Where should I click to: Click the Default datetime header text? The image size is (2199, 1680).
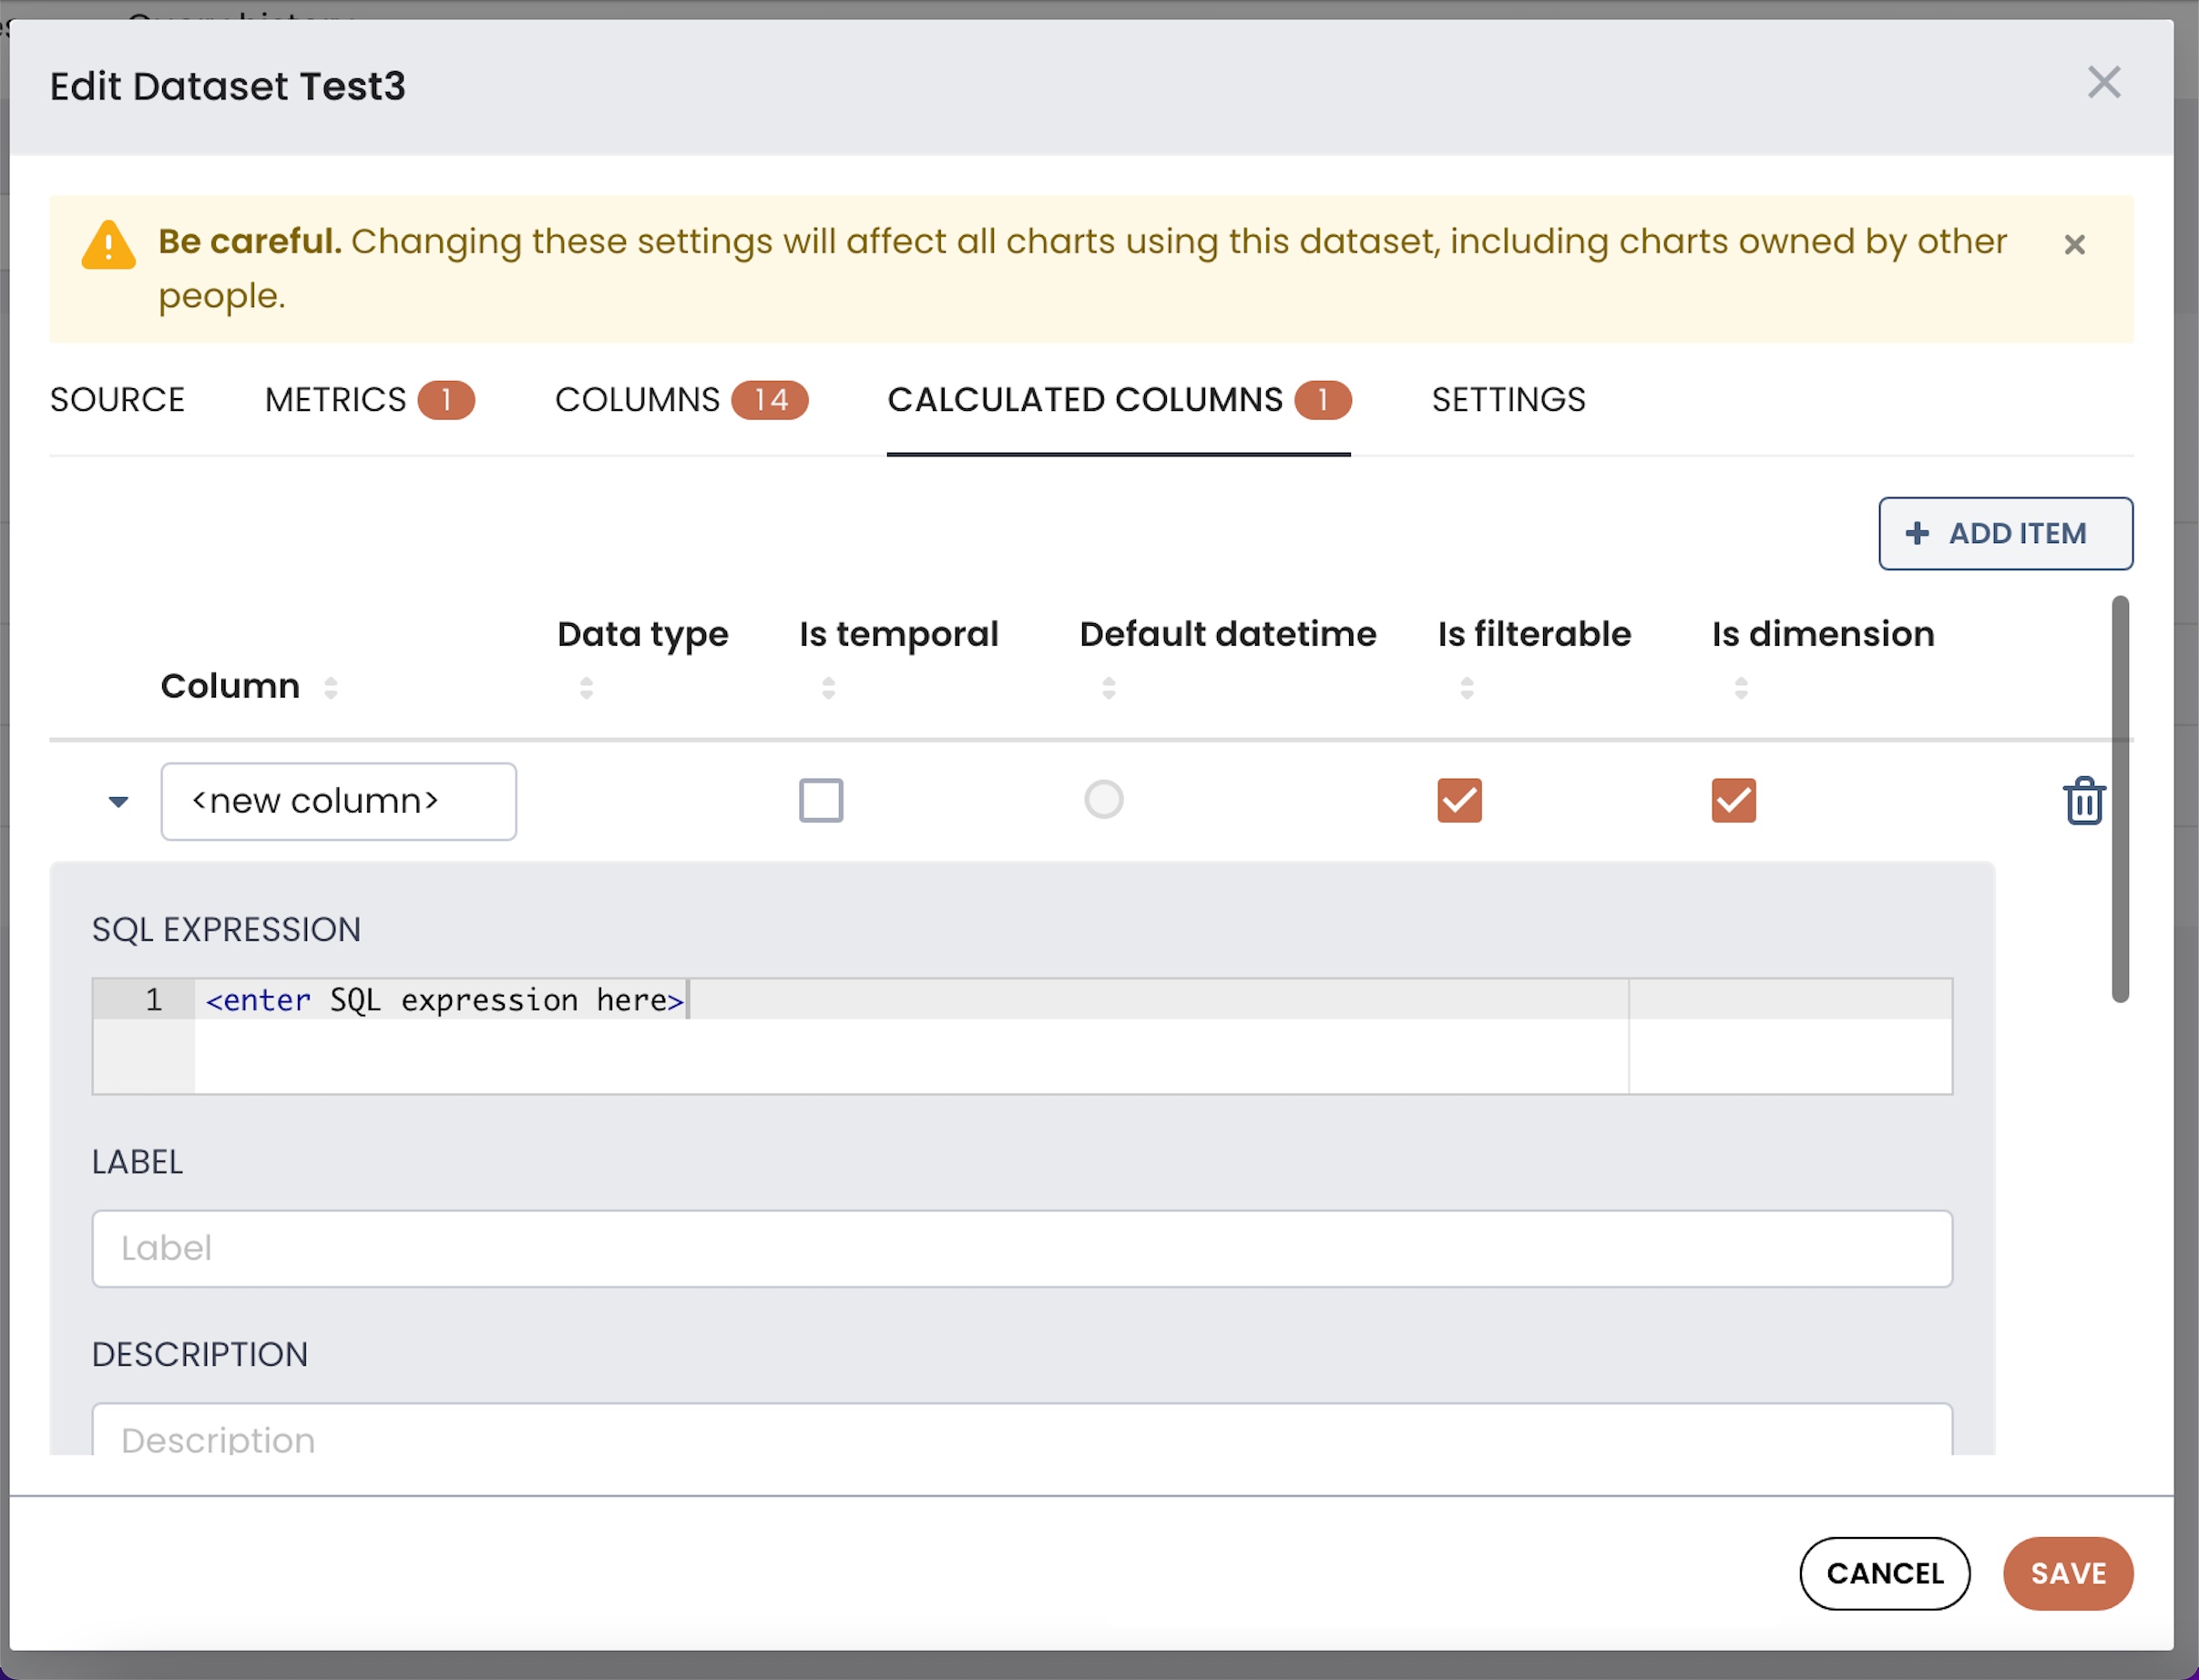[x=1228, y=634]
